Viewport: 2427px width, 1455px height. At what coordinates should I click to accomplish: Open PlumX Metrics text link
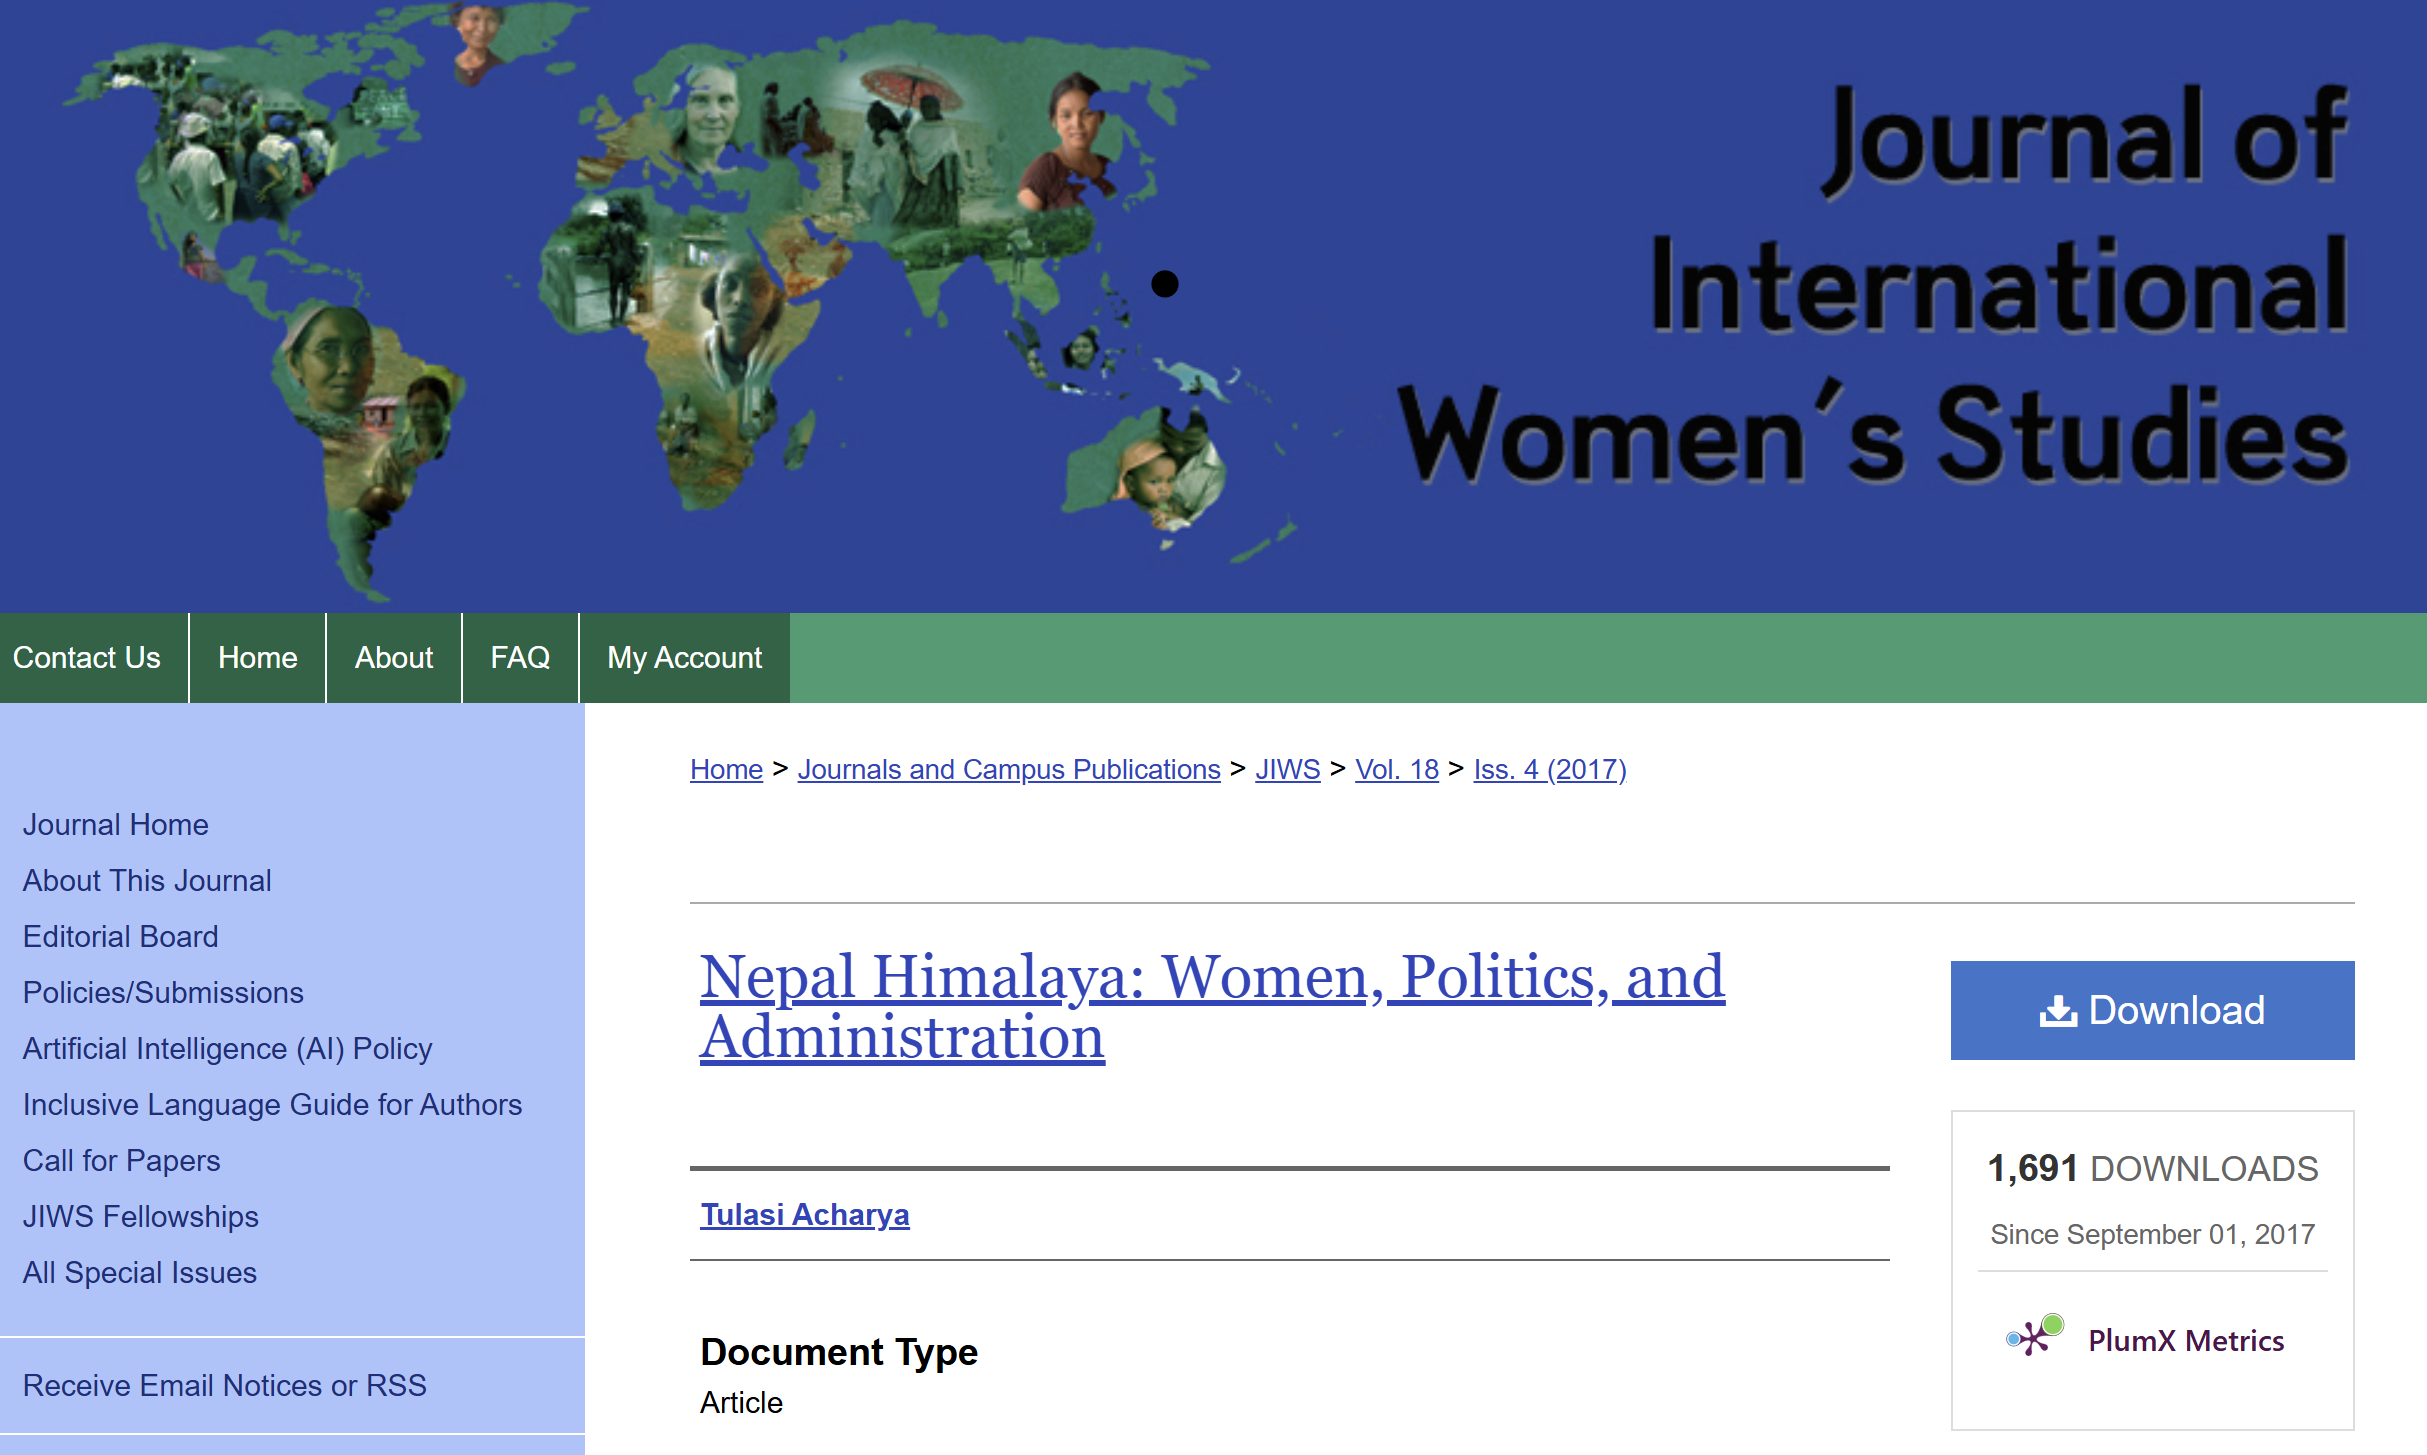click(x=2186, y=1340)
